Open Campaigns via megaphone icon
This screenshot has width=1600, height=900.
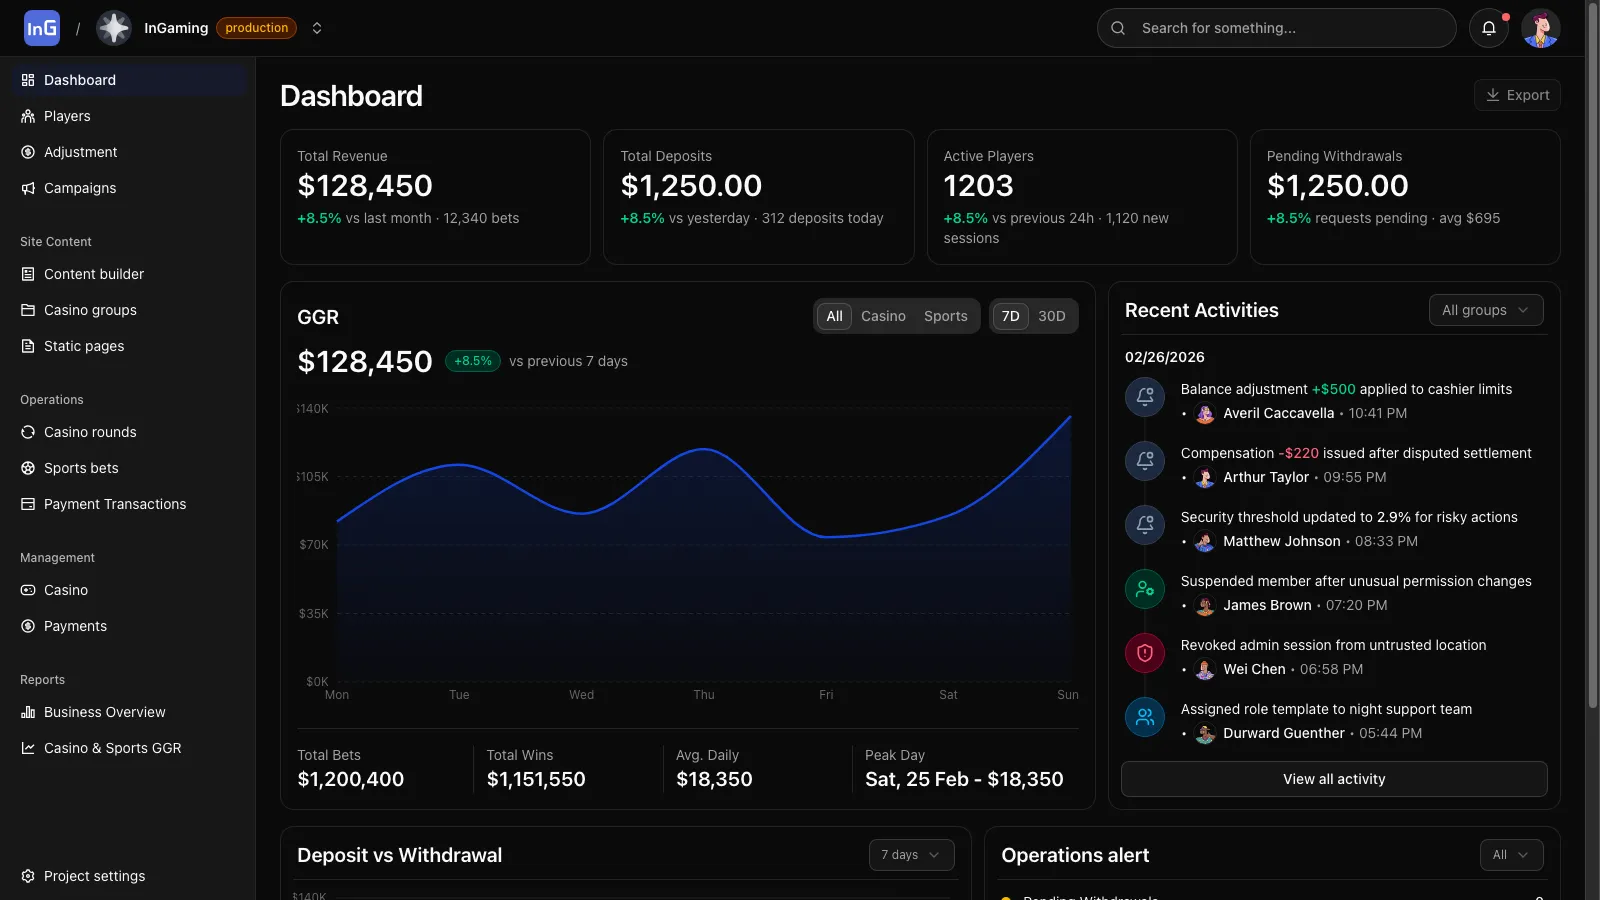pyautogui.click(x=28, y=188)
